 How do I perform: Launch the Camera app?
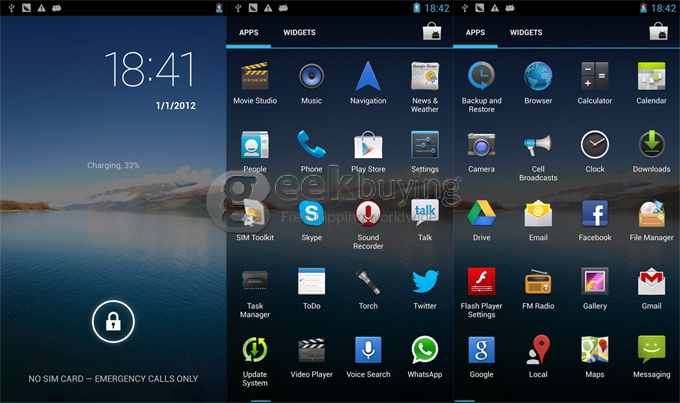pos(481,145)
